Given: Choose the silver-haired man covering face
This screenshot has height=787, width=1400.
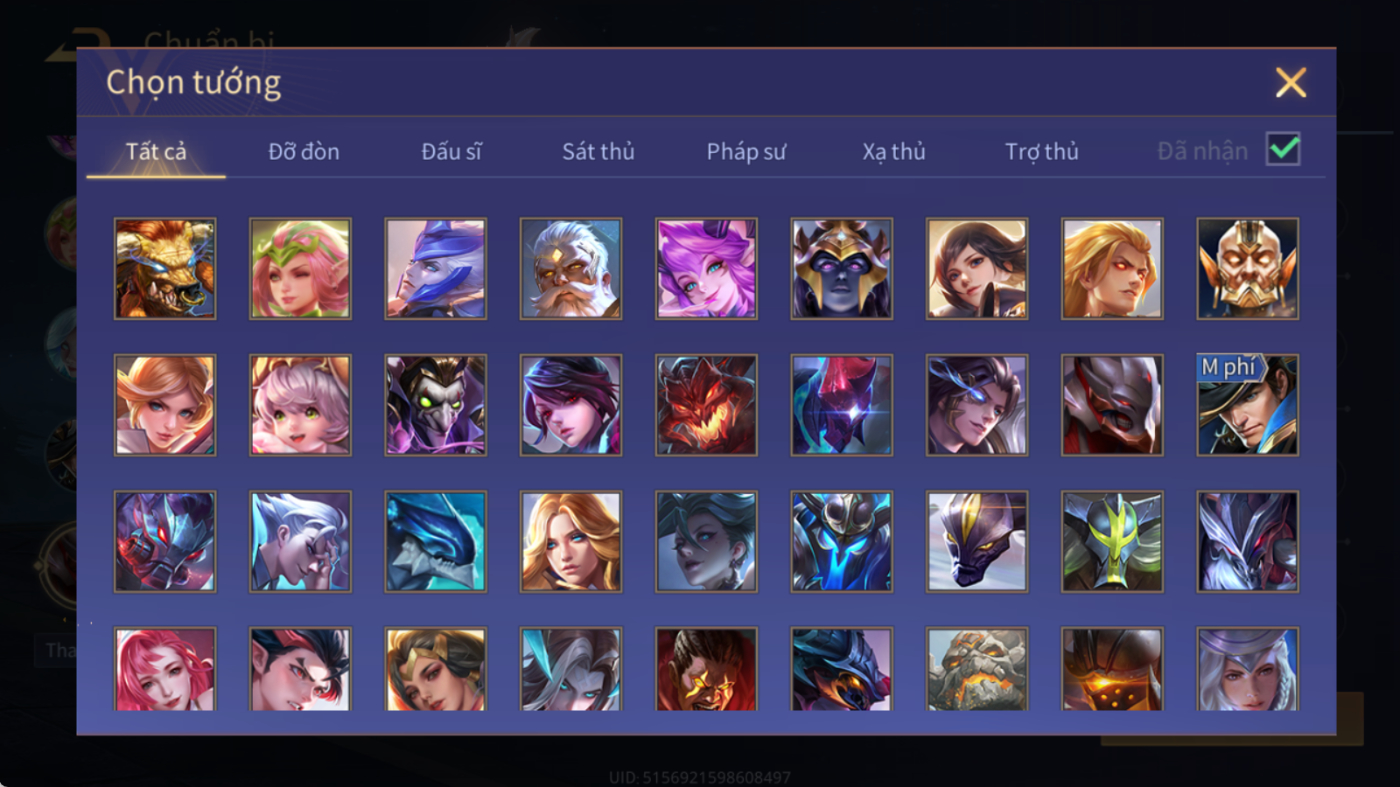Looking at the screenshot, I should [x=300, y=541].
